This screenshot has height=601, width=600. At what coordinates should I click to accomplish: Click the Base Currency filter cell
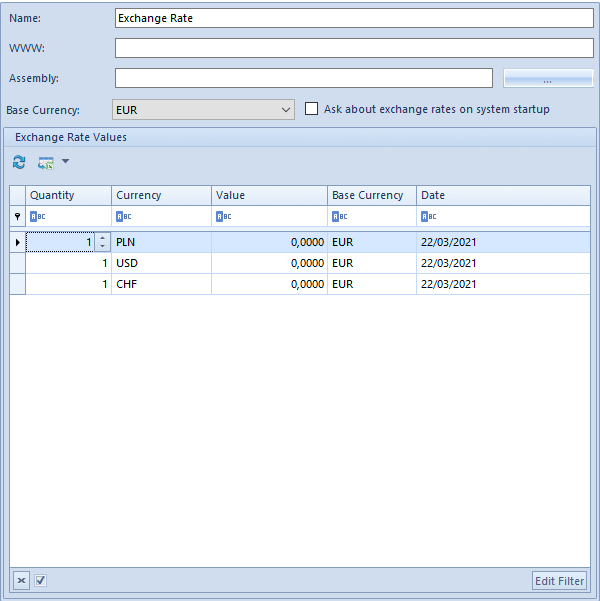pyautogui.click(x=372, y=217)
